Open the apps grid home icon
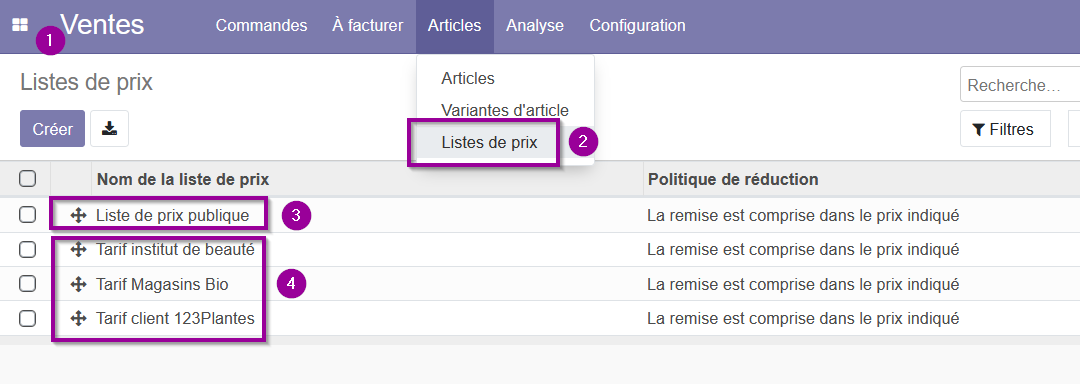Image resolution: width=1080 pixels, height=384 pixels. point(20,25)
